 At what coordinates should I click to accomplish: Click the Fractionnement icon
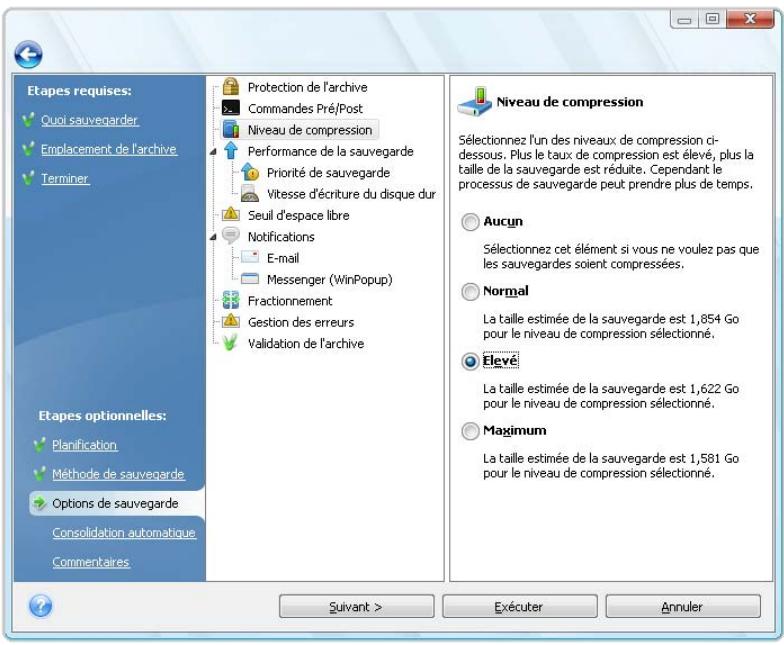click(230, 300)
